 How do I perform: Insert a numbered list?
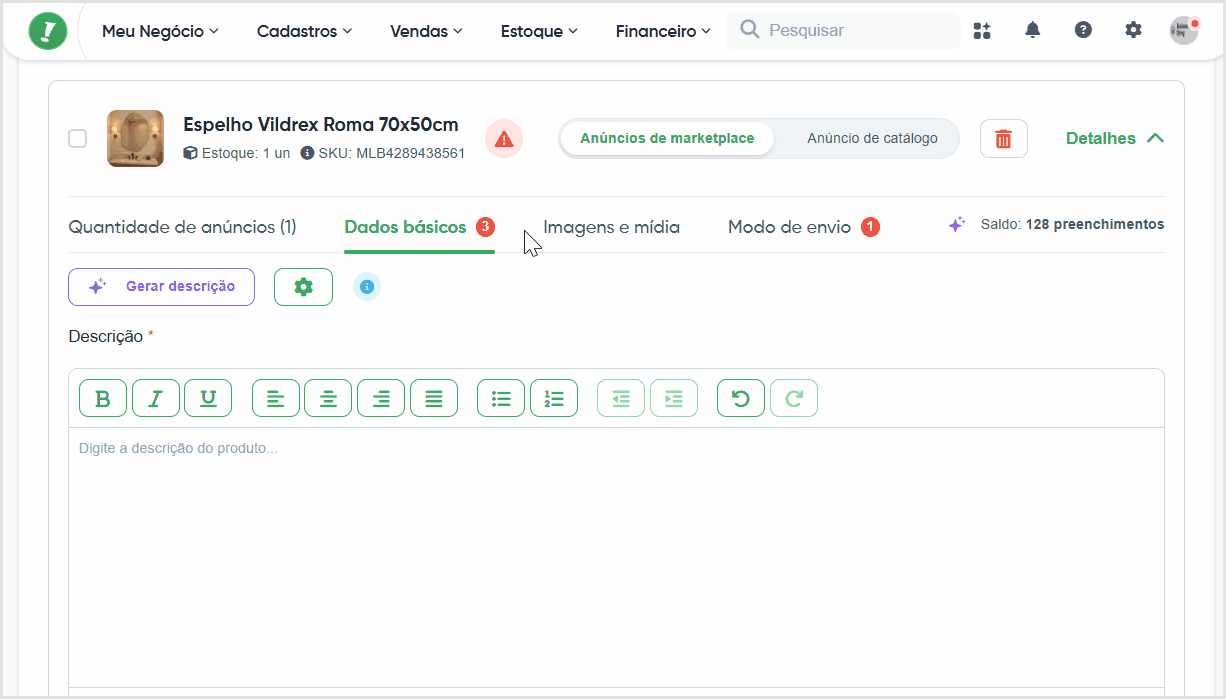554,398
